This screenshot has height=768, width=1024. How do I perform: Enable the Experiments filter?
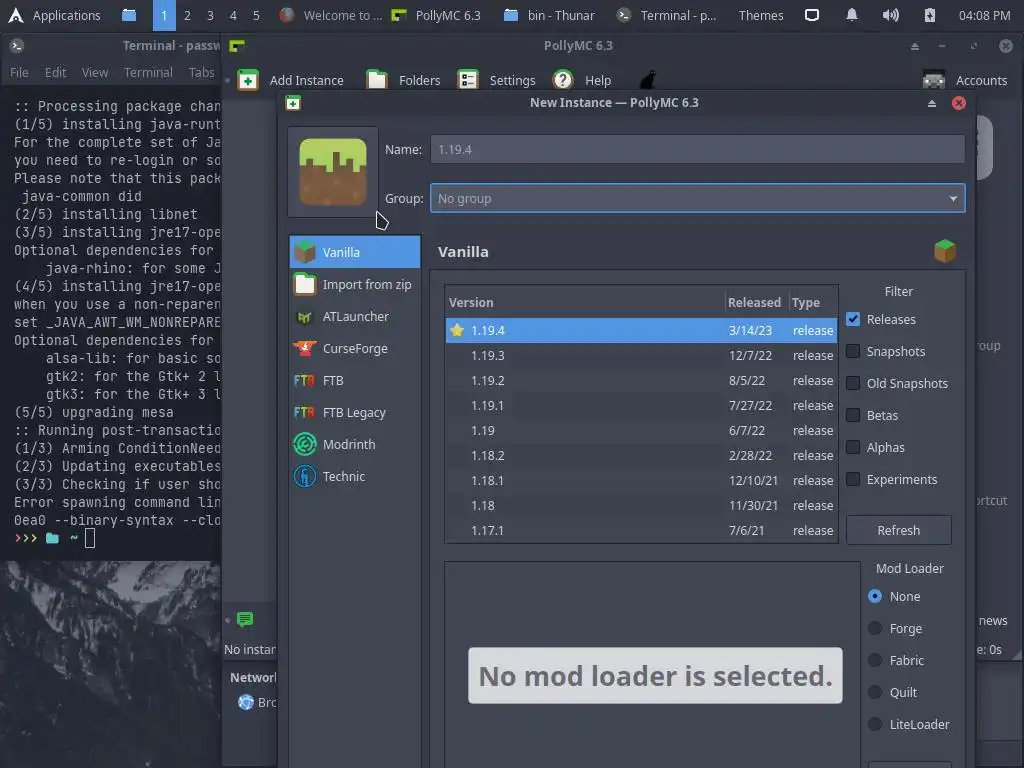click(x=853, y=479)
